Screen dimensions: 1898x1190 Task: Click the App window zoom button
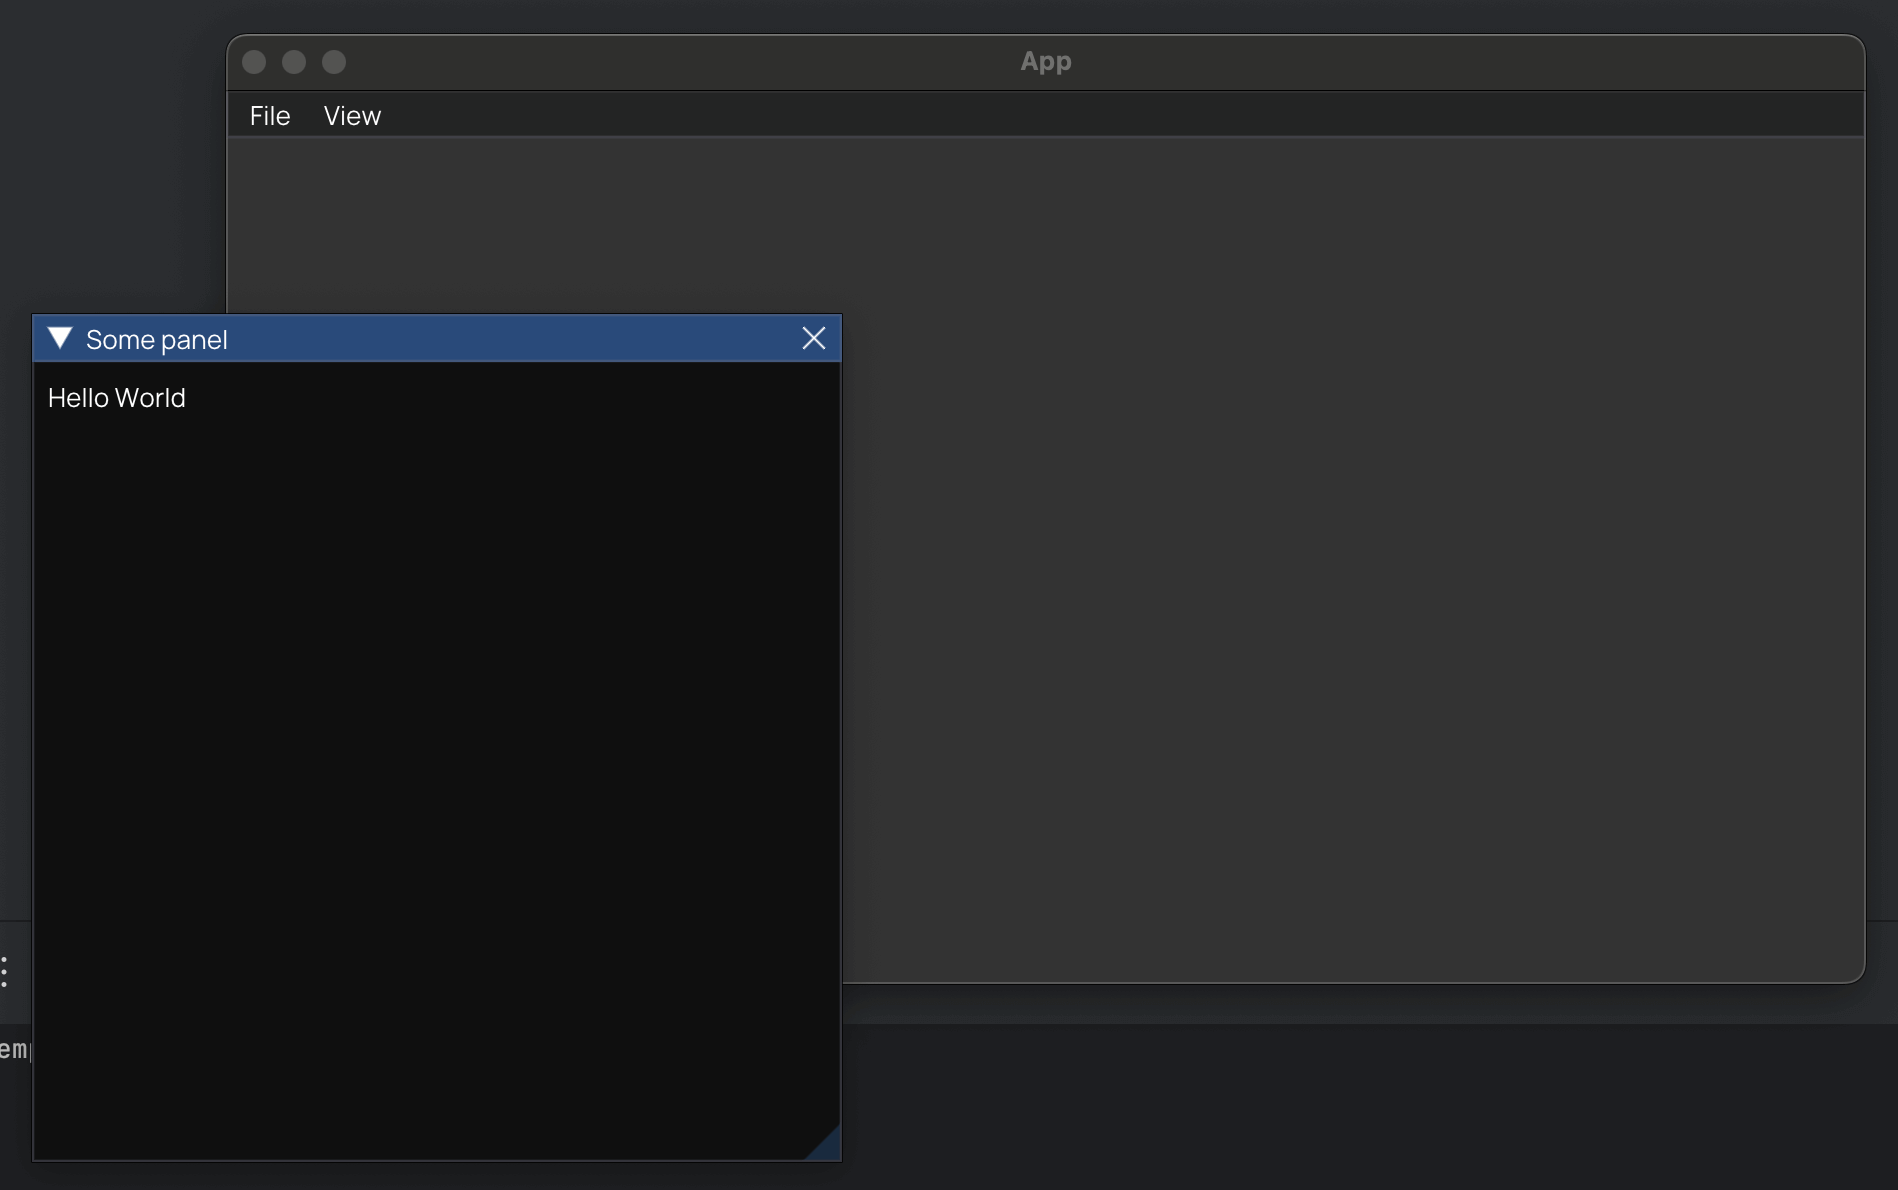pyautogui.click(x=334, y=62)
